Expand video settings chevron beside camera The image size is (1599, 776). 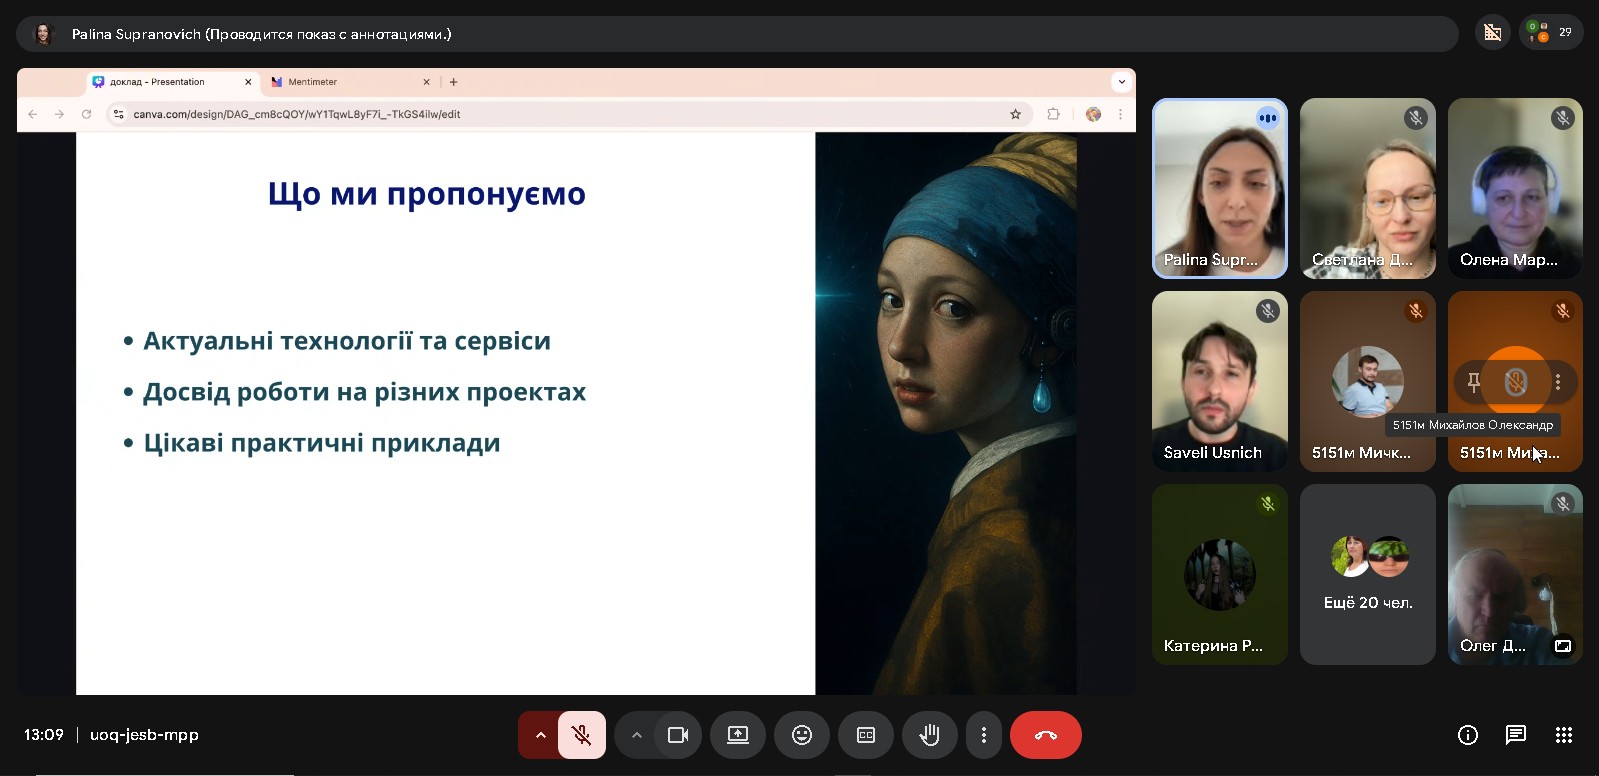pos(636,735)
